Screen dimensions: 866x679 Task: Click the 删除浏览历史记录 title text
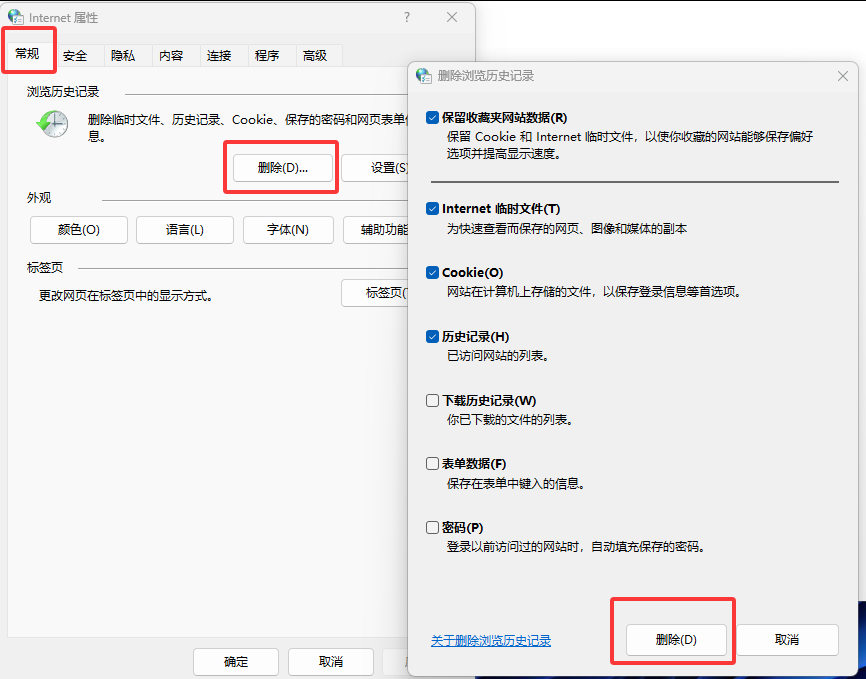tap(485, 76)
